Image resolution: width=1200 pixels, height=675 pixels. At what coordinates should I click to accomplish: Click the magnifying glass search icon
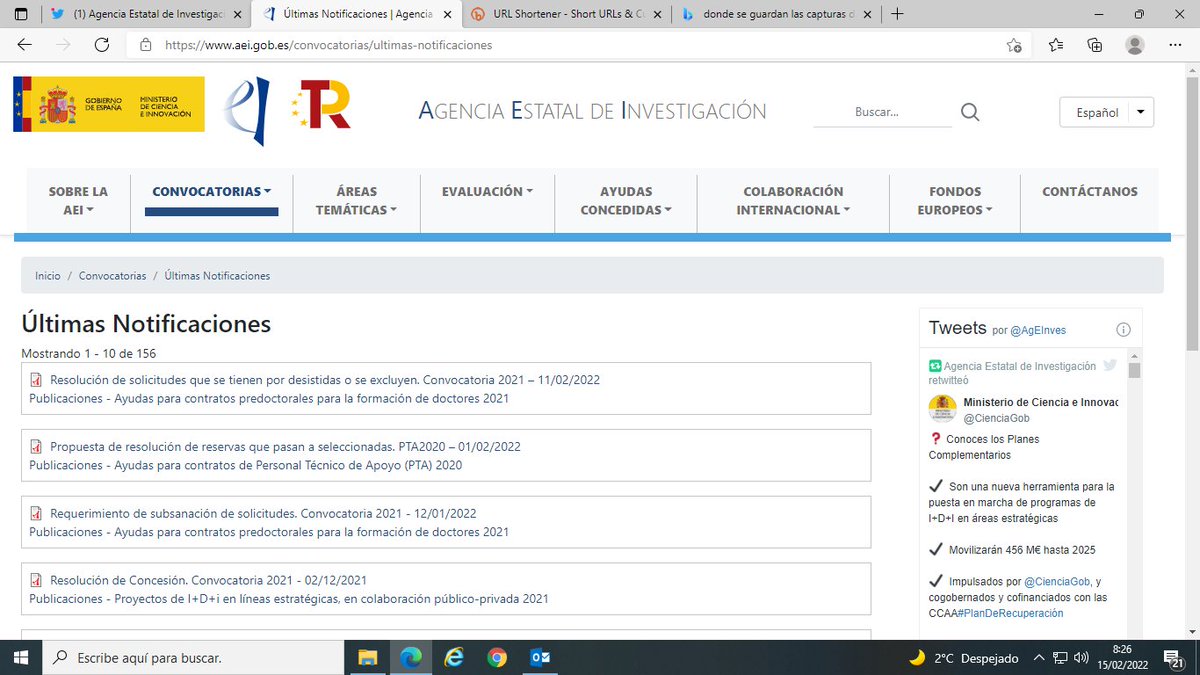click(970, 113)
